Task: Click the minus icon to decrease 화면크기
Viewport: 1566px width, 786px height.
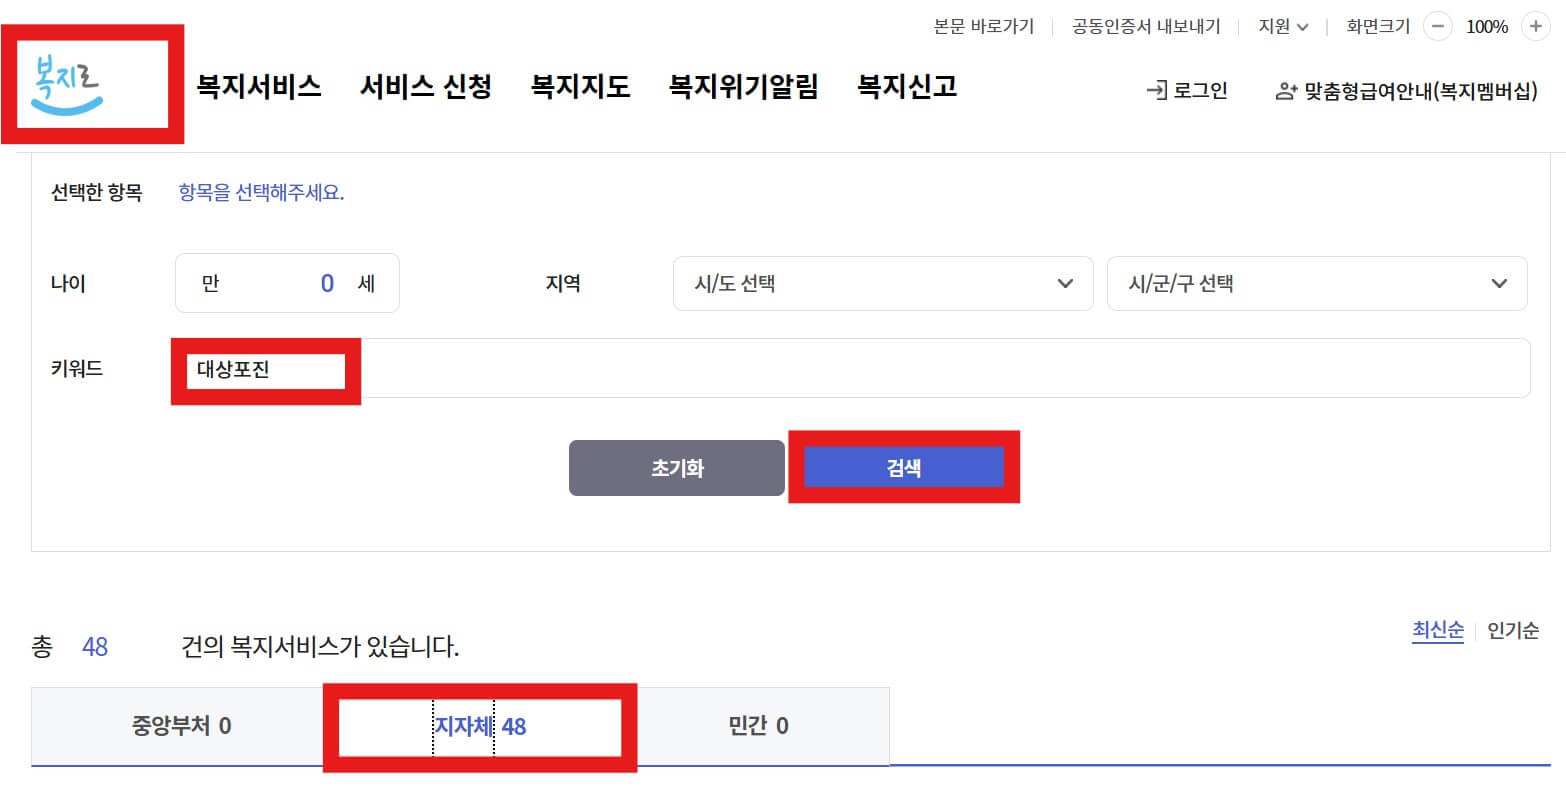Action: click(x=1437, y=27)
